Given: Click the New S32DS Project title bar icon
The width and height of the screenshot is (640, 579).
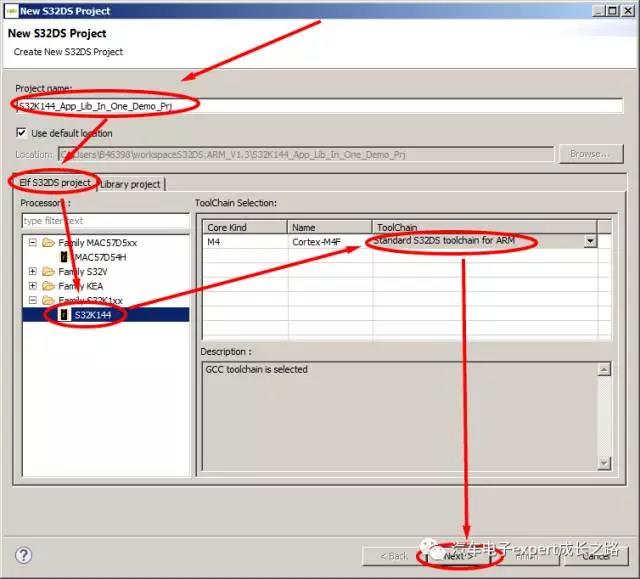Looking at the screenshot, I should click(9, 10).
